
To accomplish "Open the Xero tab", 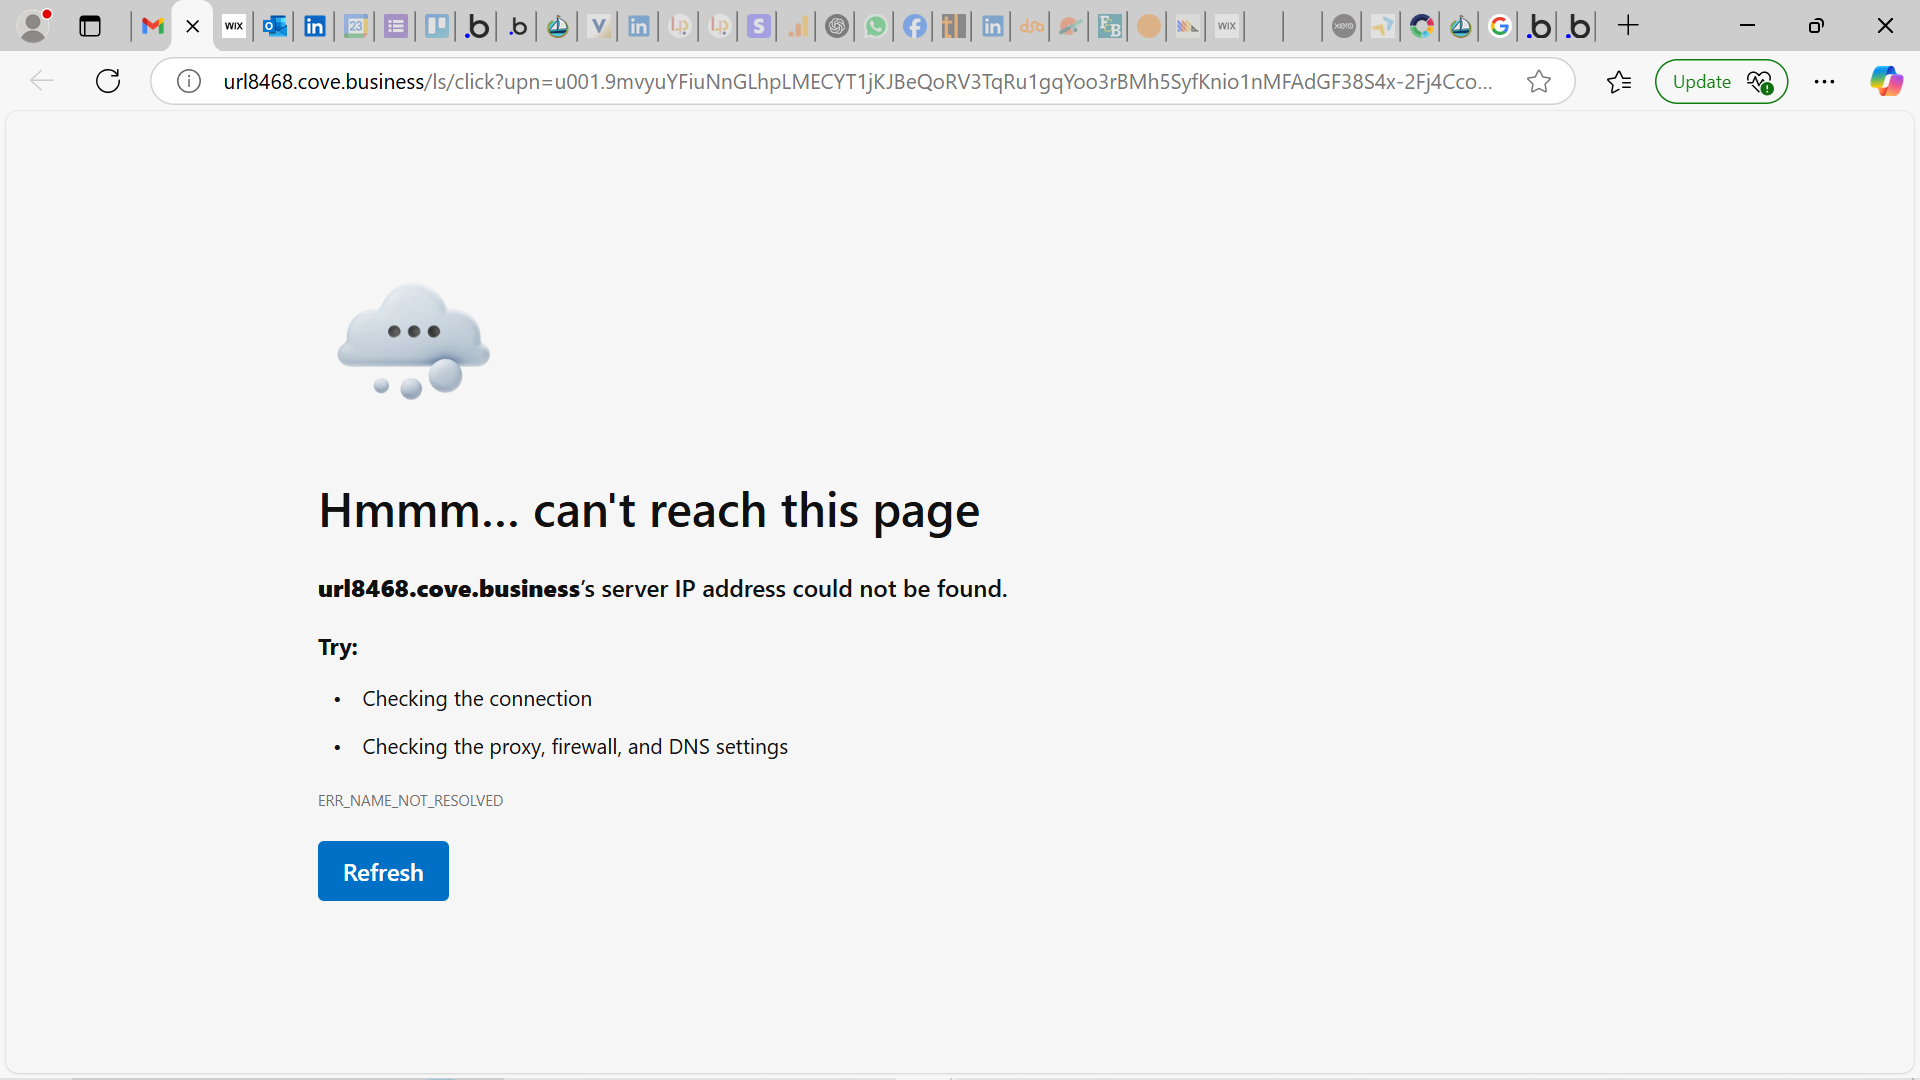I will pos(1344,27).
